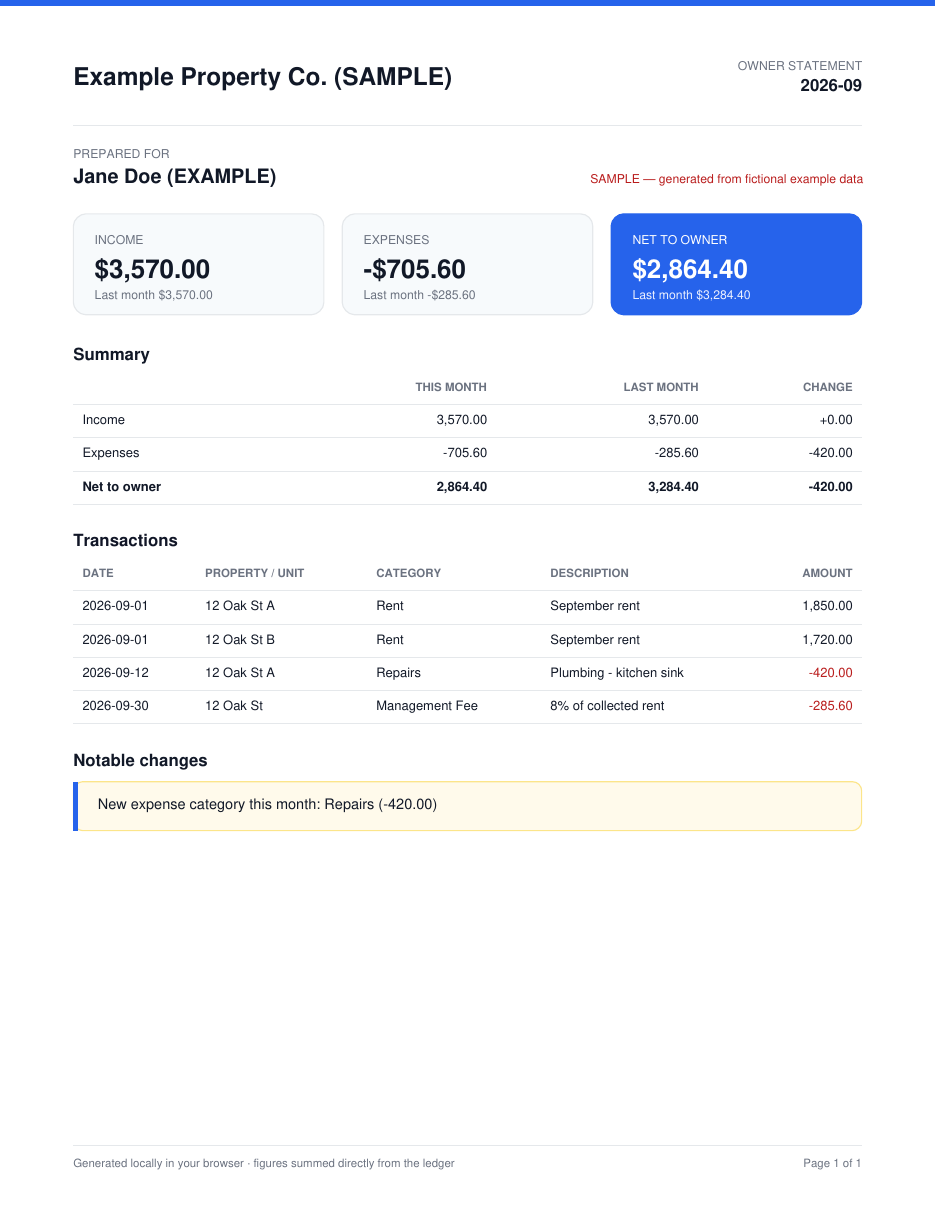Click the 'New expense category' Repairs notice
The width and height of the screenshot is (935, 1210).
tap(467, 806)
